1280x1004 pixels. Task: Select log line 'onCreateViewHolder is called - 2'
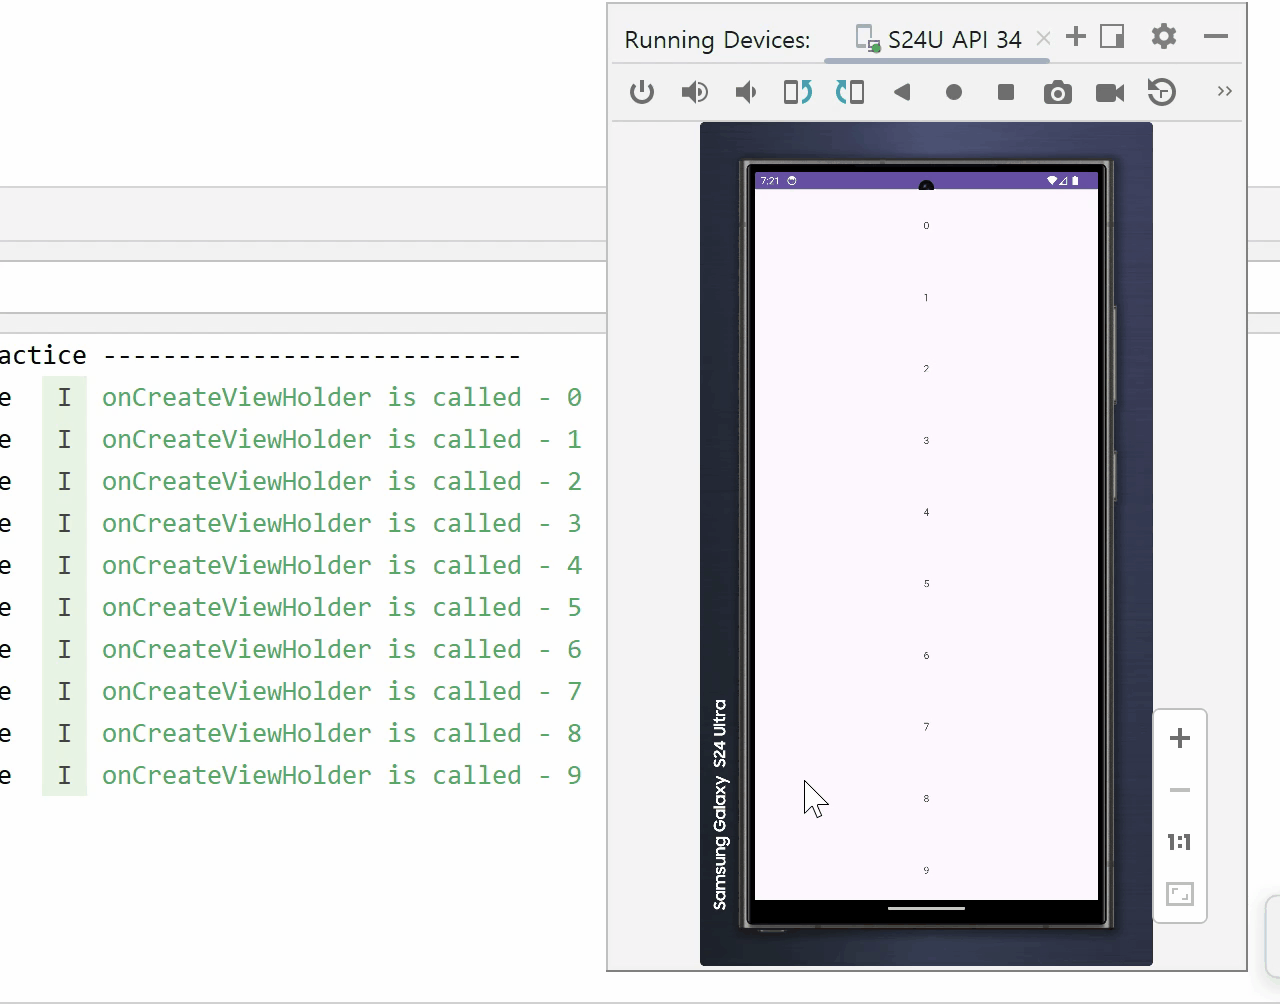(x=342, y=481)
